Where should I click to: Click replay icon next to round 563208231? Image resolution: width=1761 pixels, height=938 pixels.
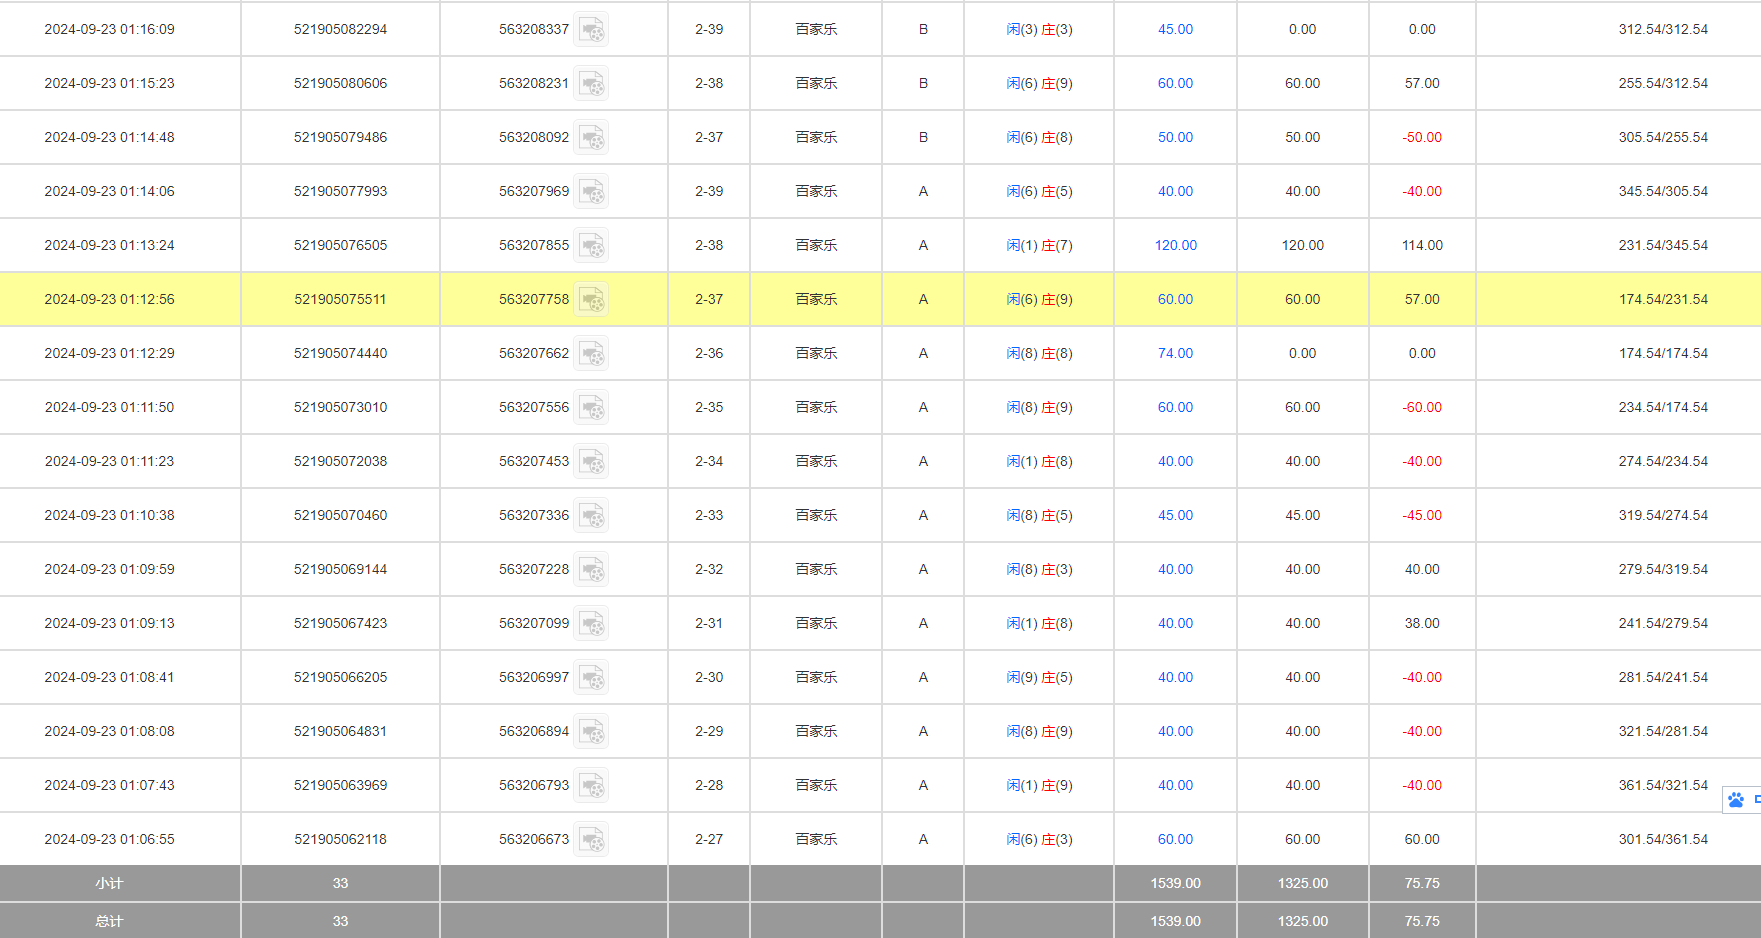click(x=591, y=84)
